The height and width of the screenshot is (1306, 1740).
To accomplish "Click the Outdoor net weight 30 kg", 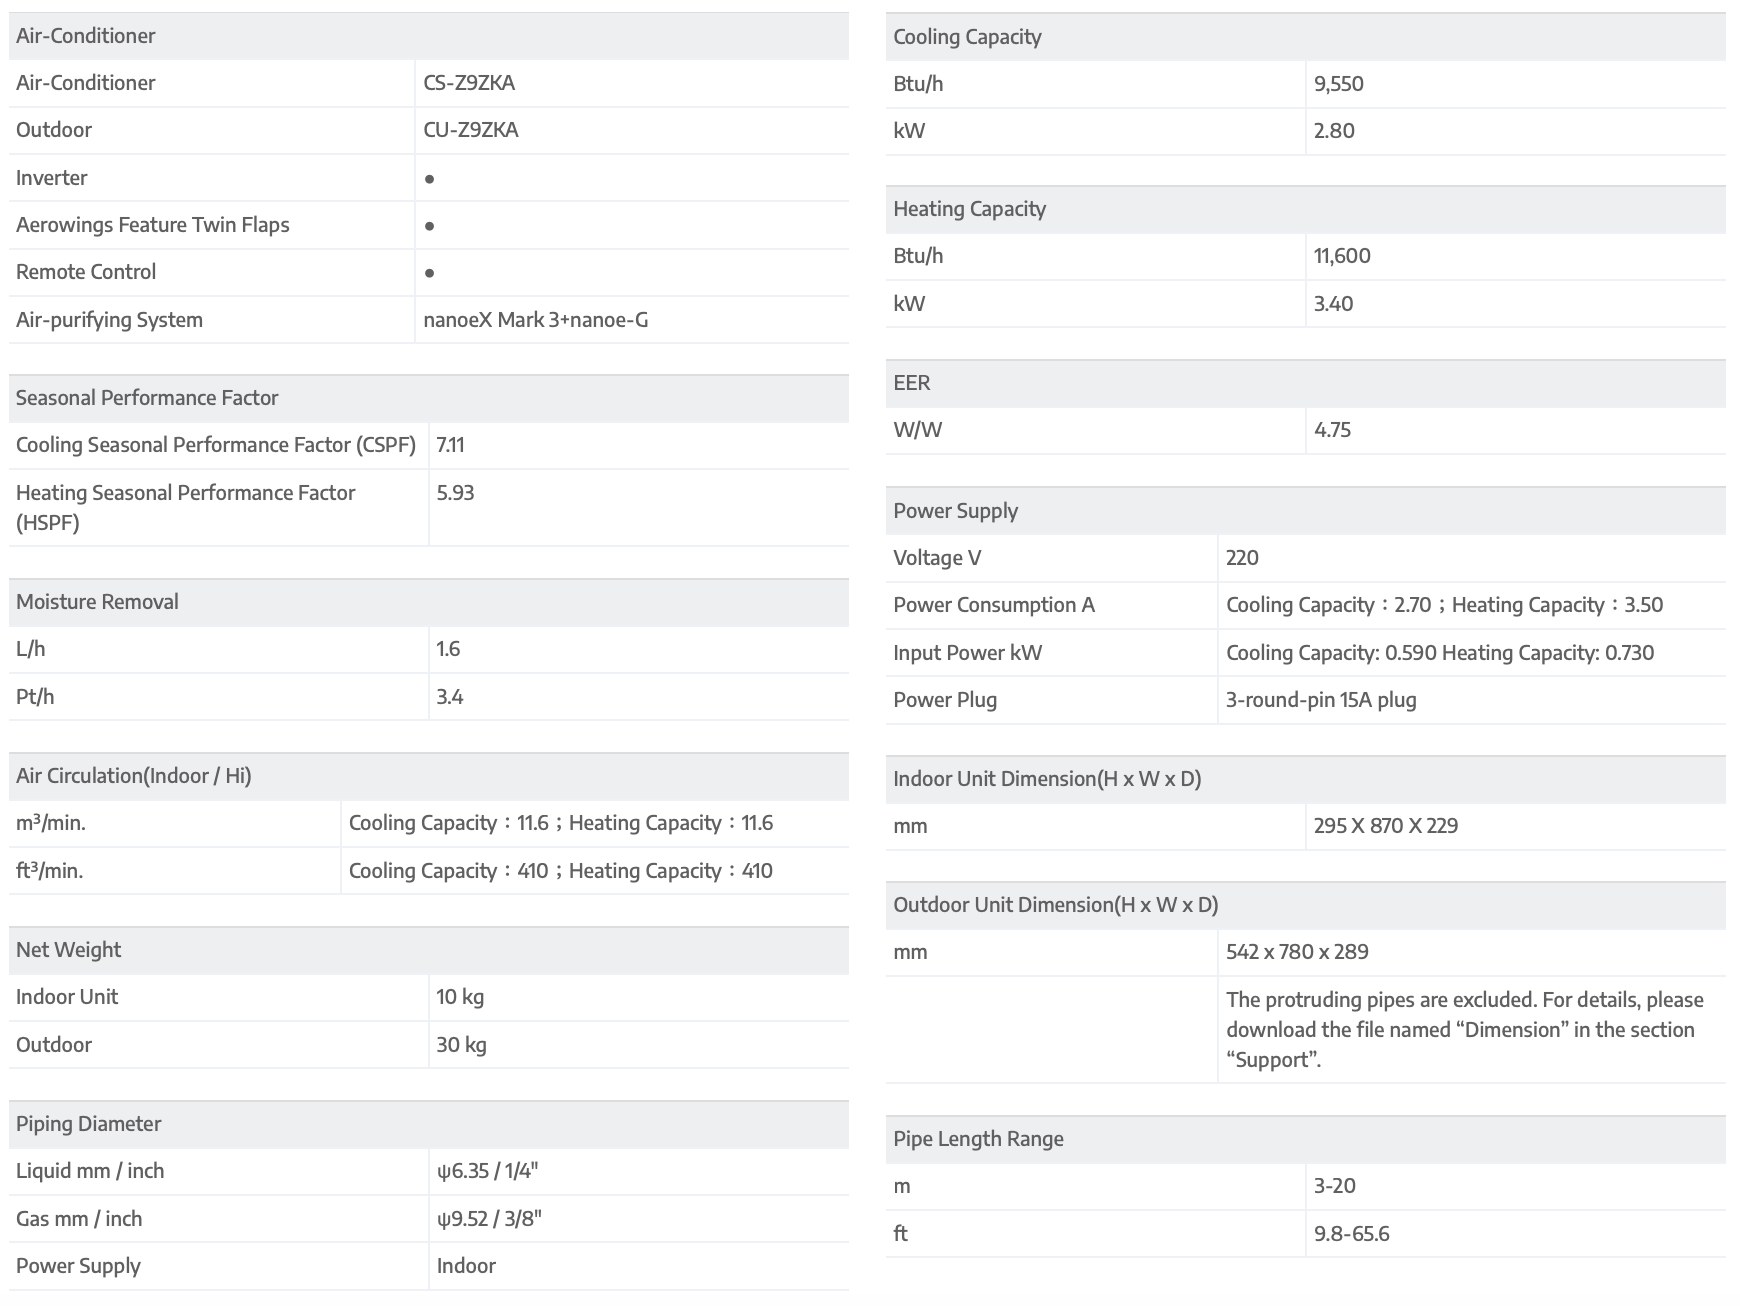I will click(x=461, y=1045).
